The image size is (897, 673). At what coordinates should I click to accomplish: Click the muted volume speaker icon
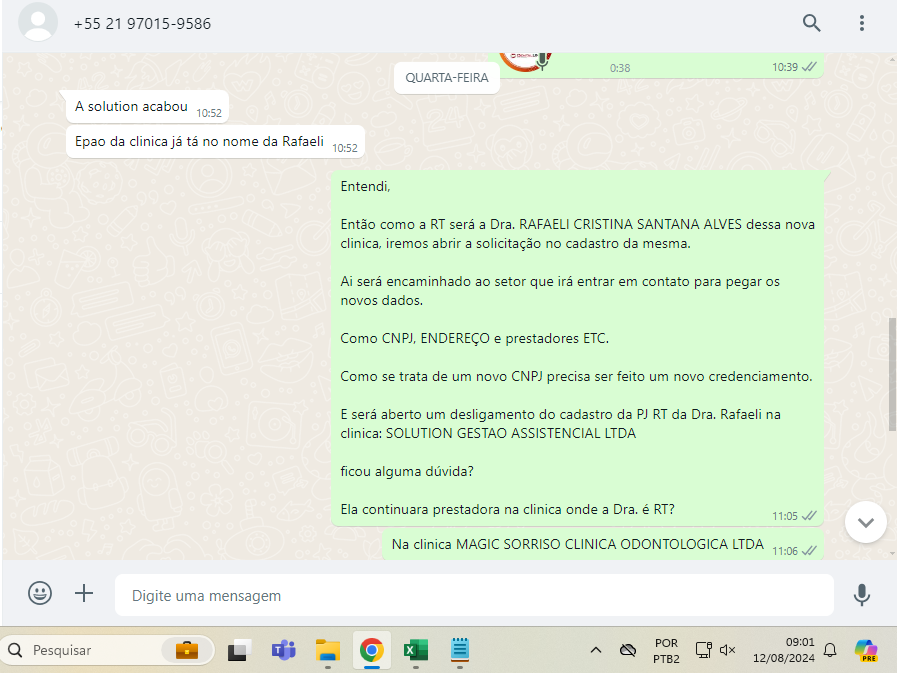[728, 650]
